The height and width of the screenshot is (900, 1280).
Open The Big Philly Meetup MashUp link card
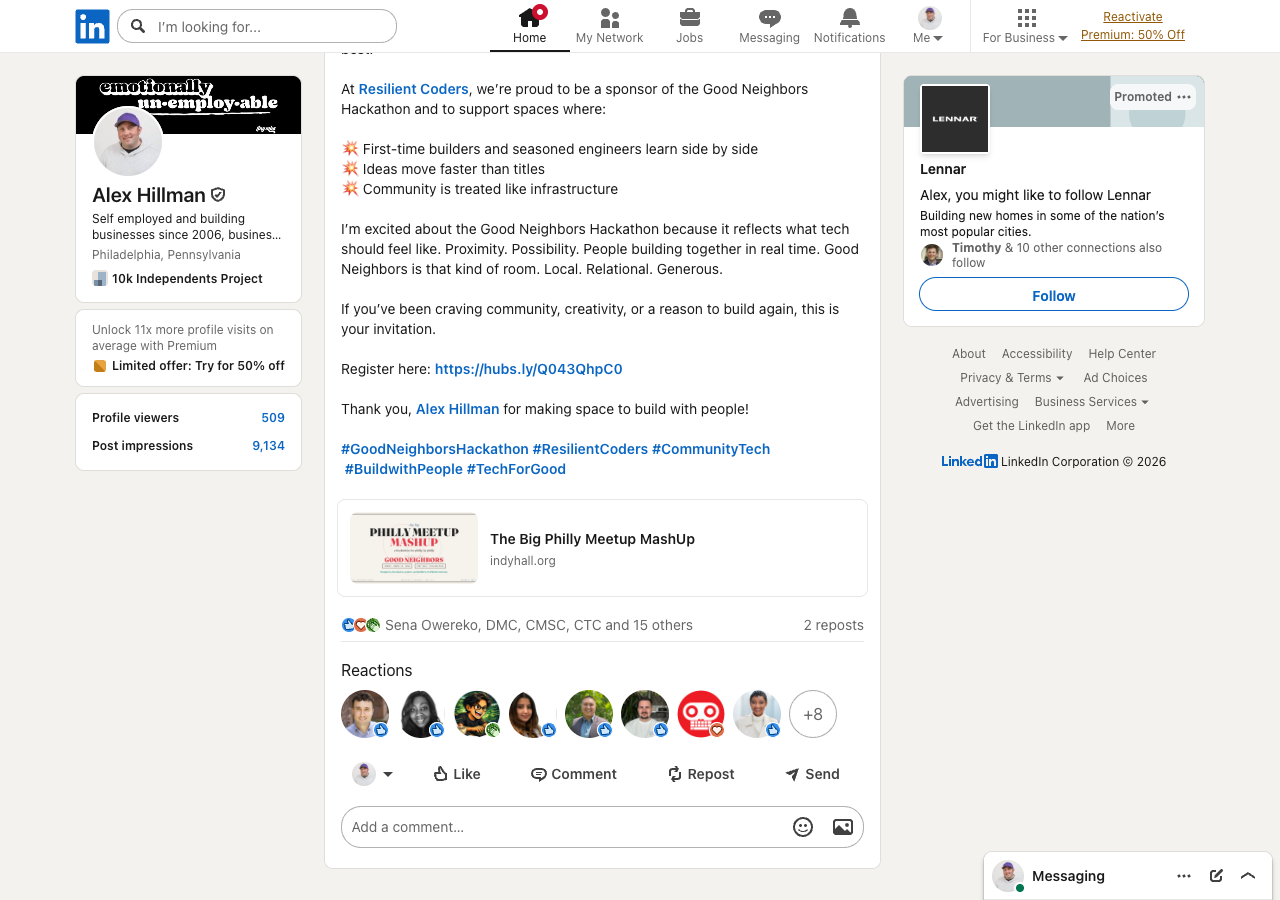(x=602, y=548)
